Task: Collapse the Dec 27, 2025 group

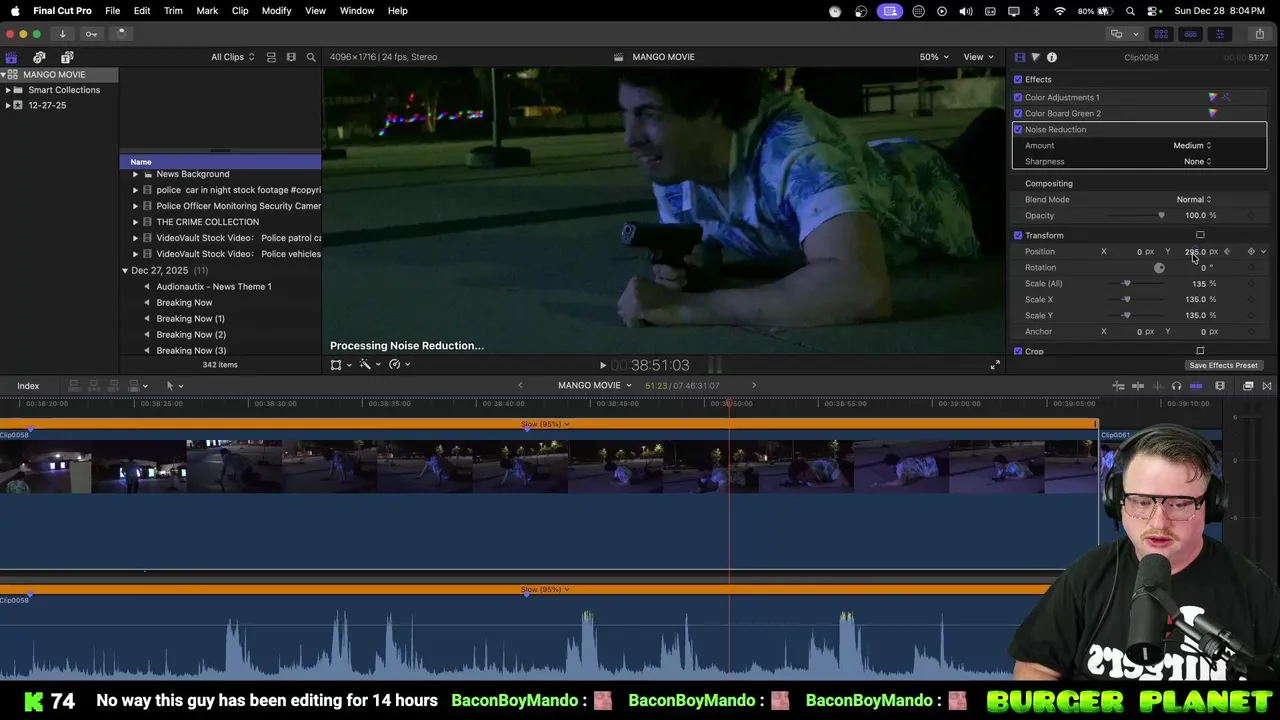Action: tap(125, 270)
